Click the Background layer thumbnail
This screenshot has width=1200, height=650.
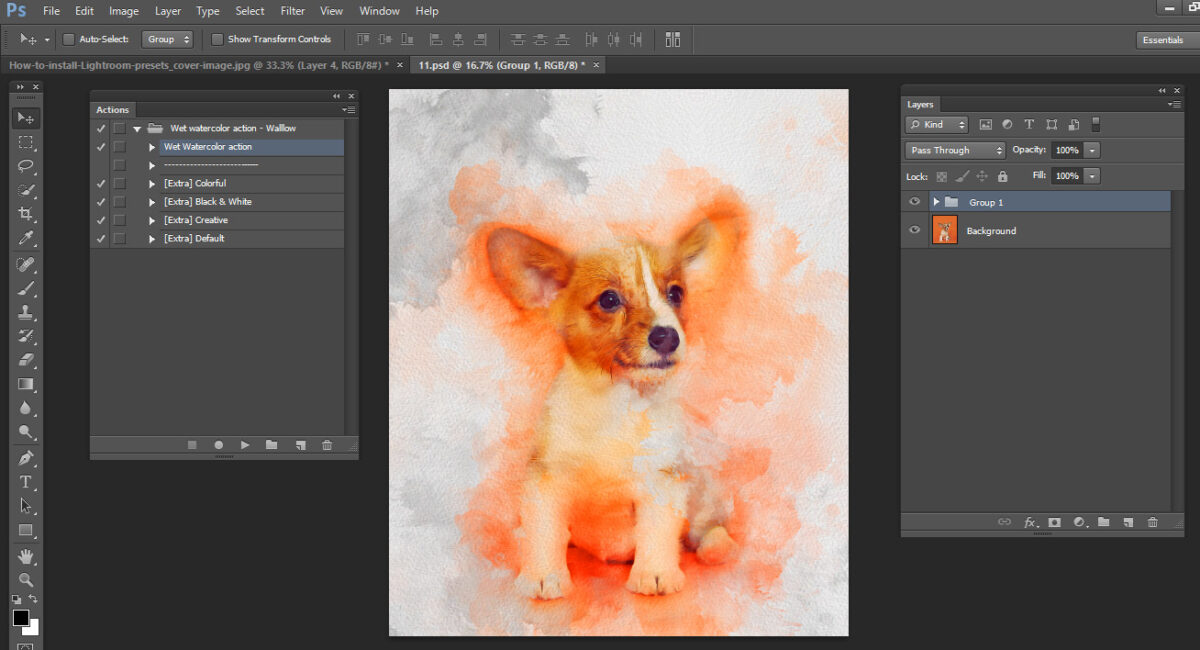click(944, 230)
